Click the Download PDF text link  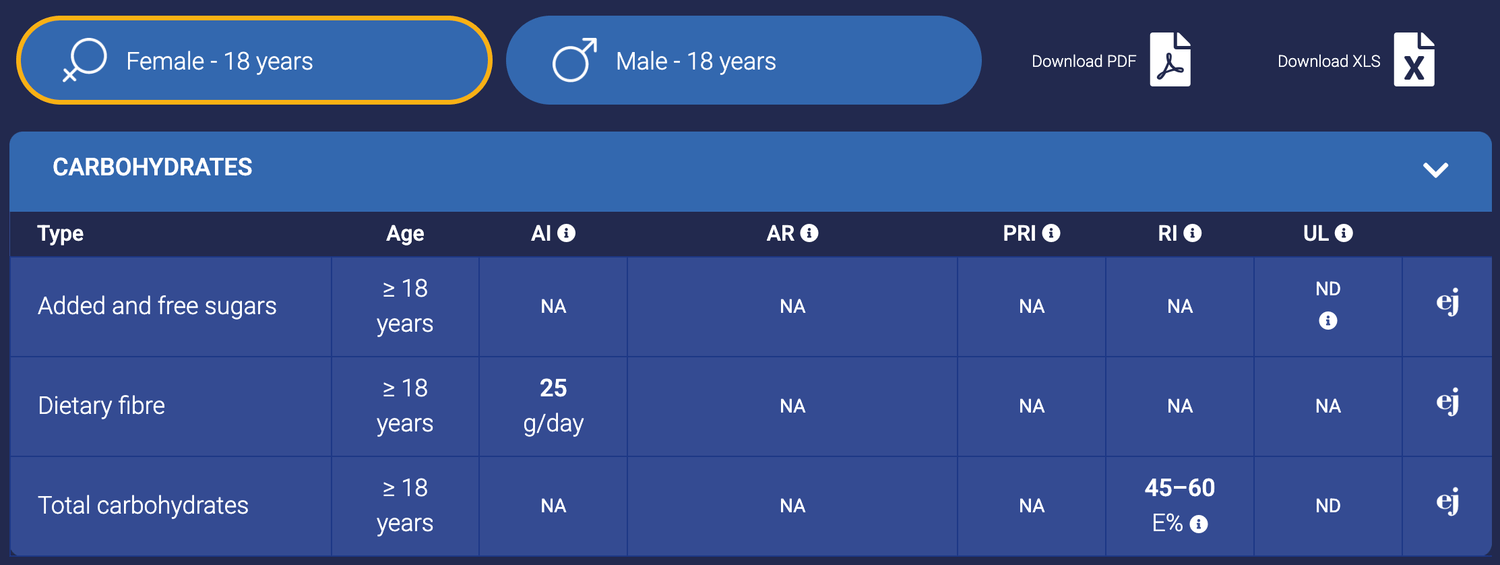coord(1083,61)
